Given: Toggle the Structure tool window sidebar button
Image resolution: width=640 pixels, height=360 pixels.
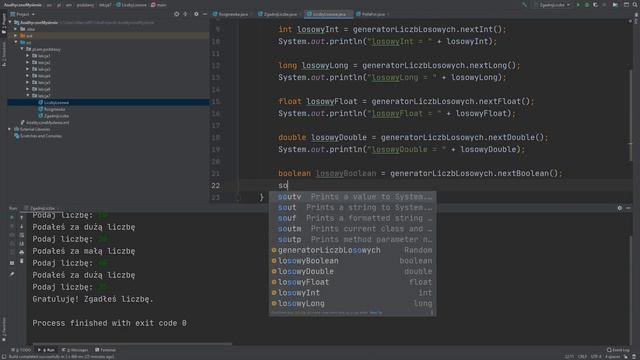Looking at the screenshot, I should tap(4, 55).
